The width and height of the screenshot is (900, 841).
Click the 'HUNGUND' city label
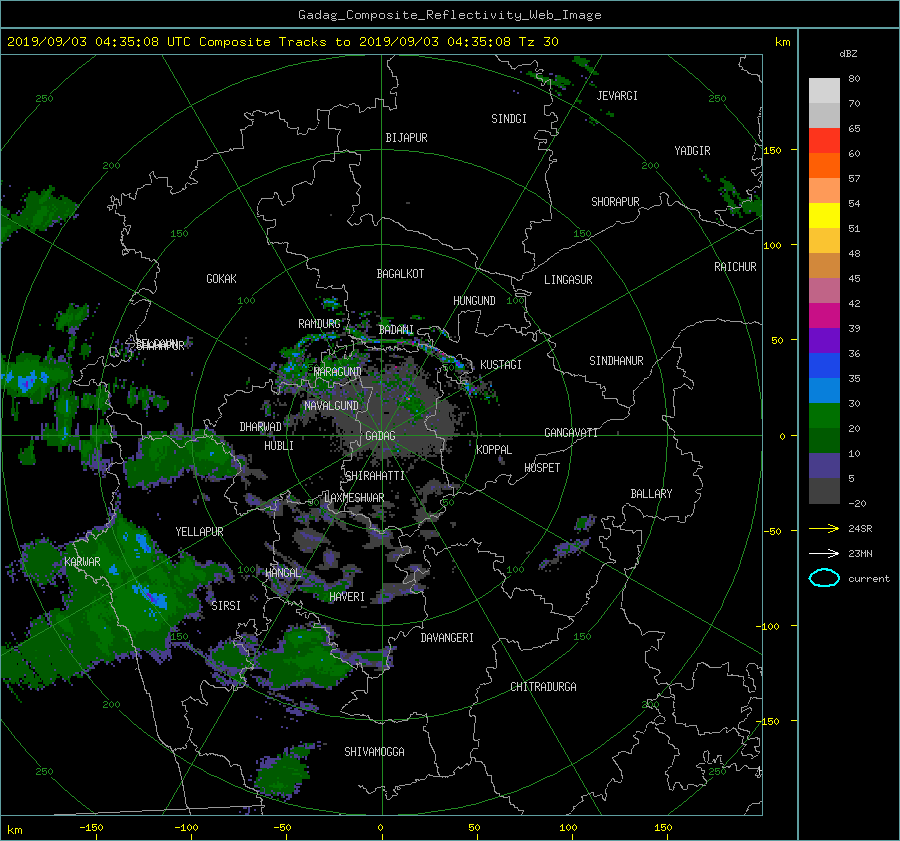coord(474,301)
